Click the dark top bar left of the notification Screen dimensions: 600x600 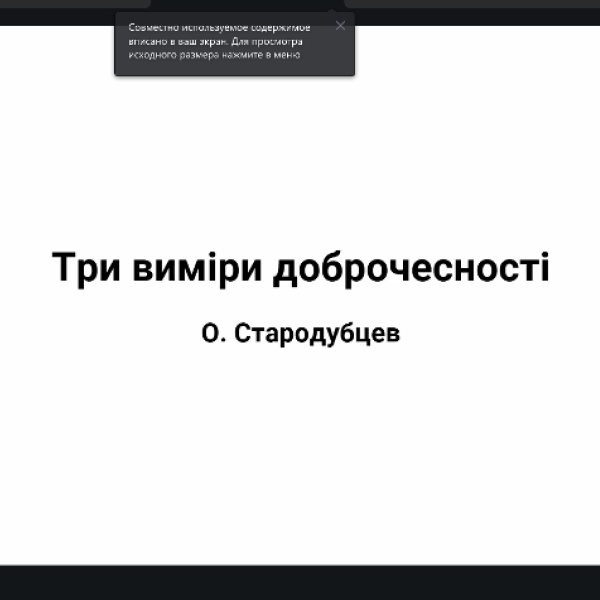tap(55, 12)
